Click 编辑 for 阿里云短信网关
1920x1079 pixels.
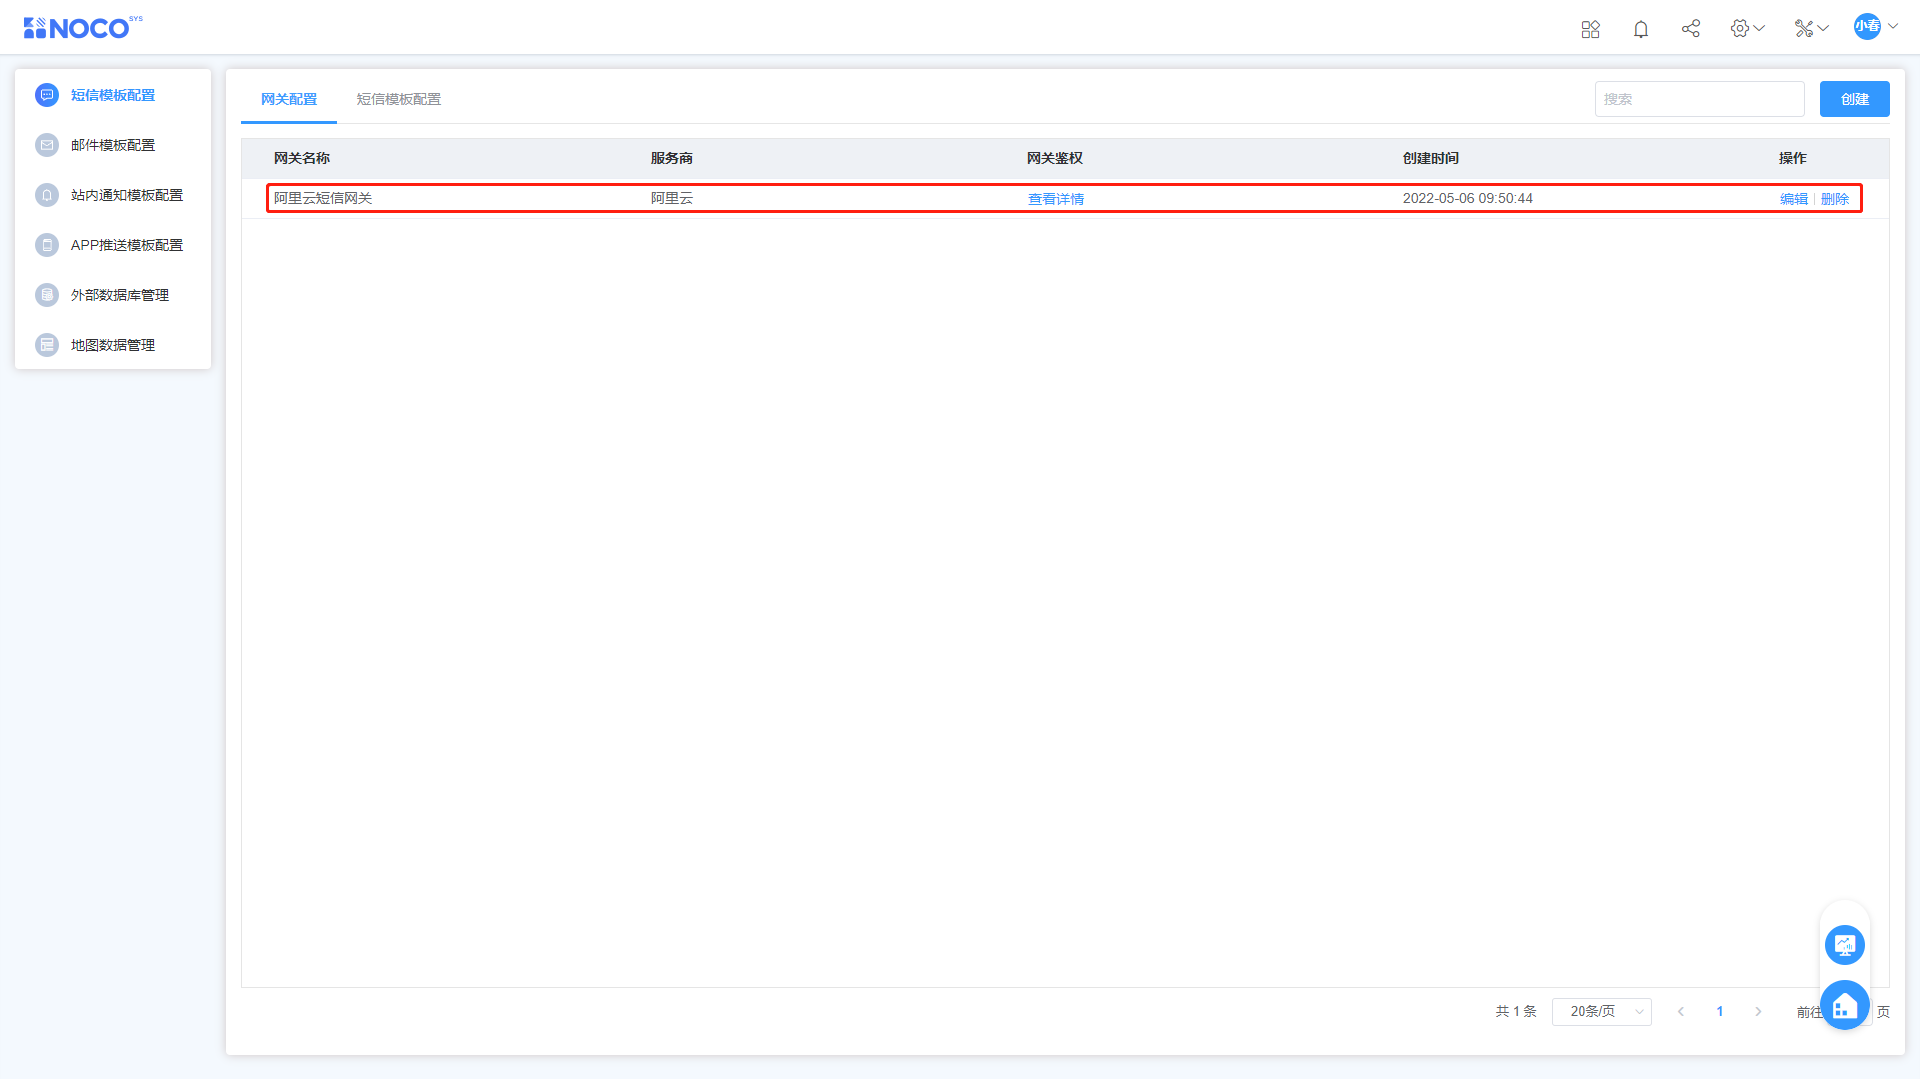(x=1794, y=199)
